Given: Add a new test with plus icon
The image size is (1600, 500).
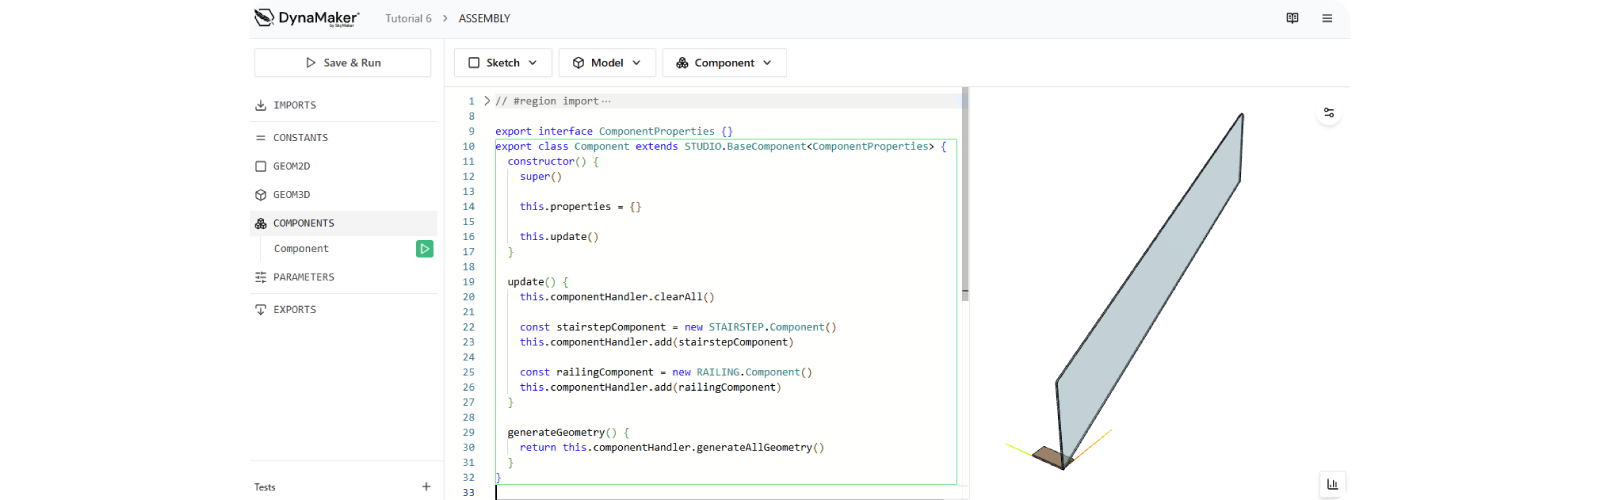Looking at the screenshot, I should click(426, 487).
